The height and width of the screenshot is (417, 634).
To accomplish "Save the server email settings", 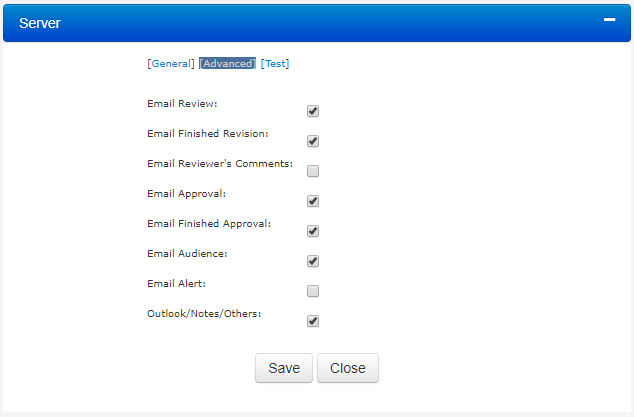I will click(284, 368).
